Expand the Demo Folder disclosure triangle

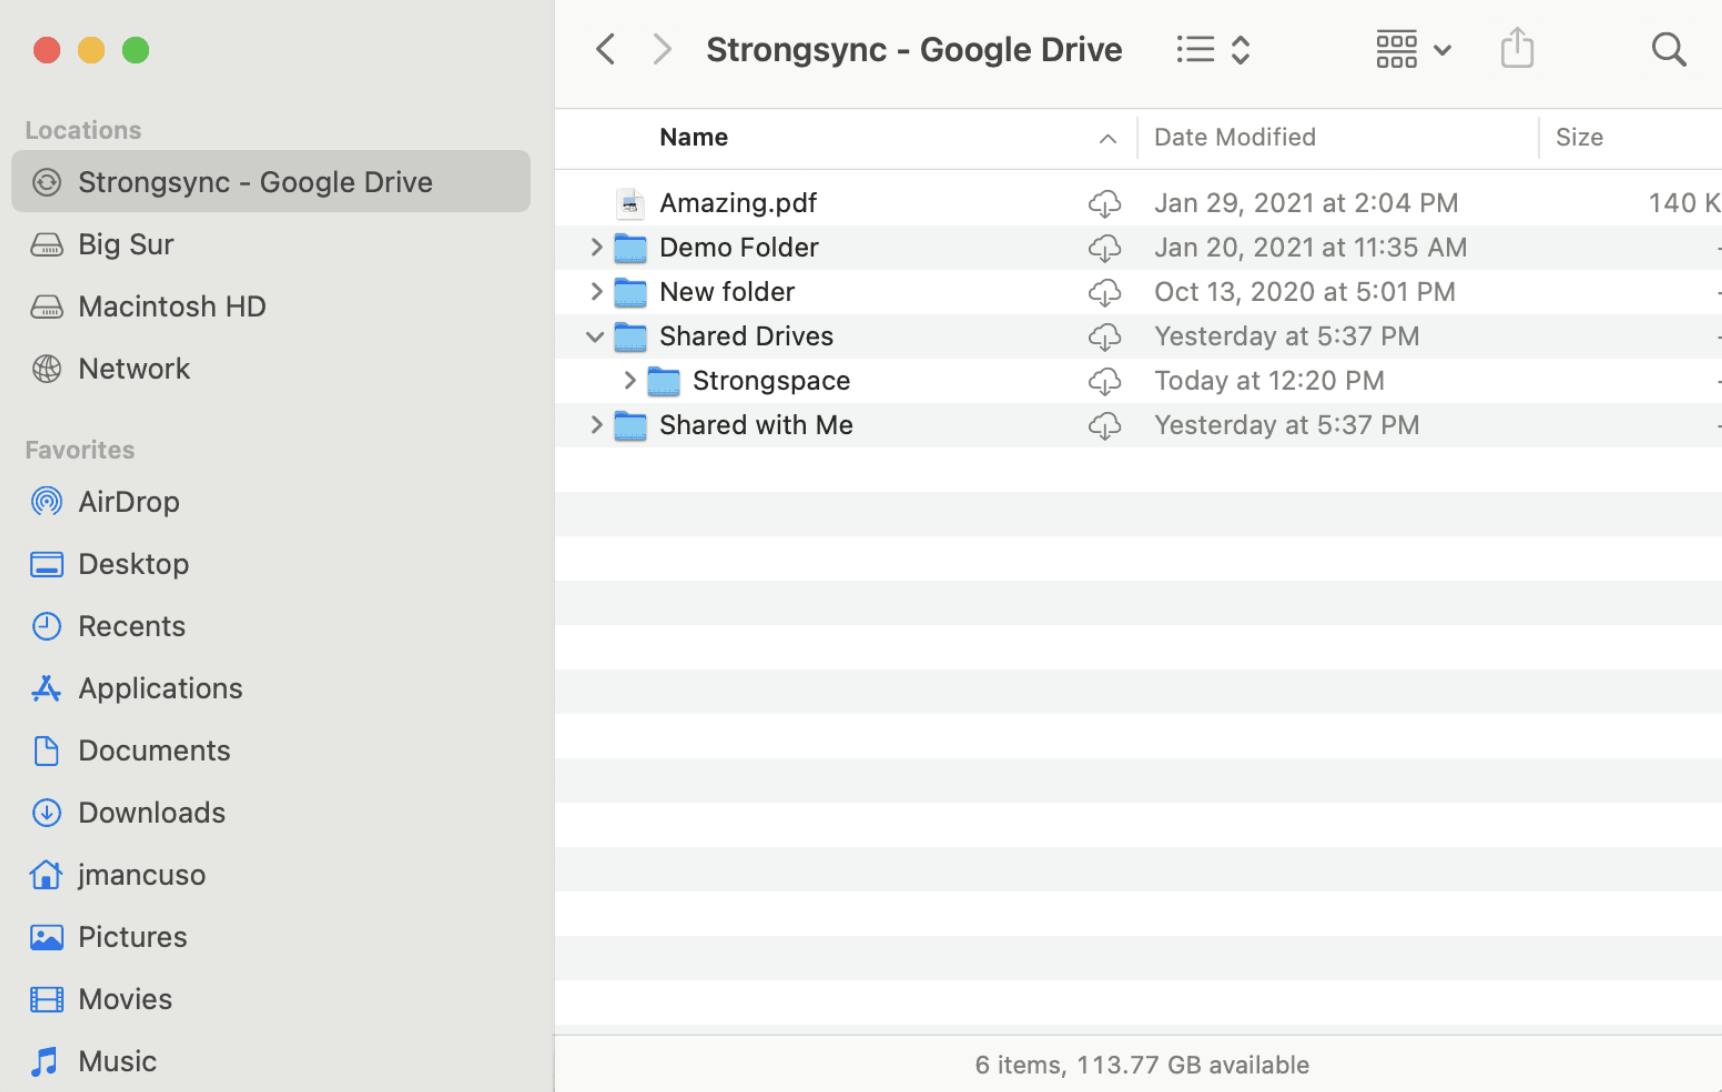[596, 247]
